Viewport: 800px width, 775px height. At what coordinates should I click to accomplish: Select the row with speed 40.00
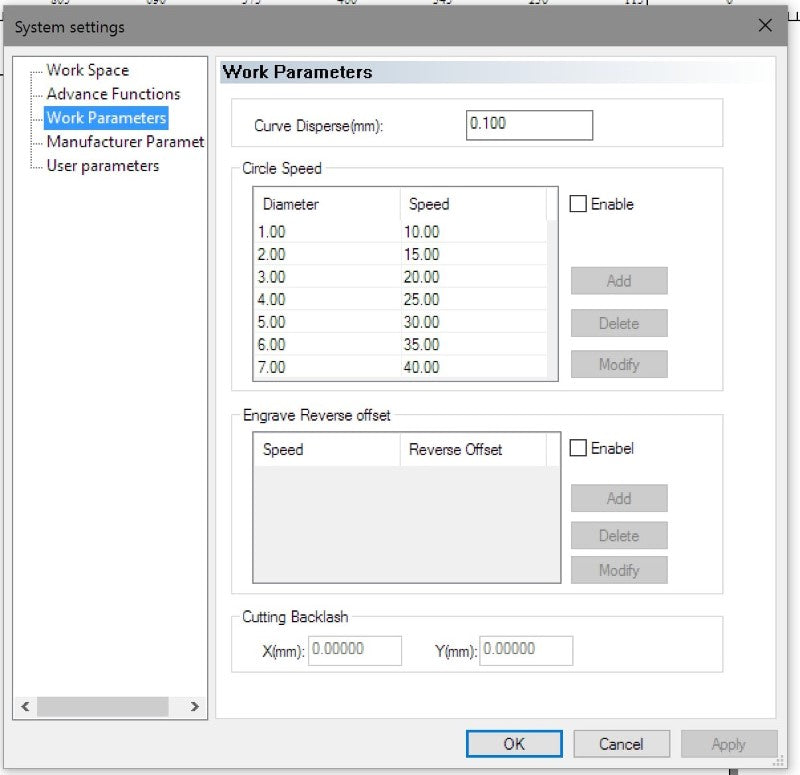pyautogui.click(x=421, y=367)
